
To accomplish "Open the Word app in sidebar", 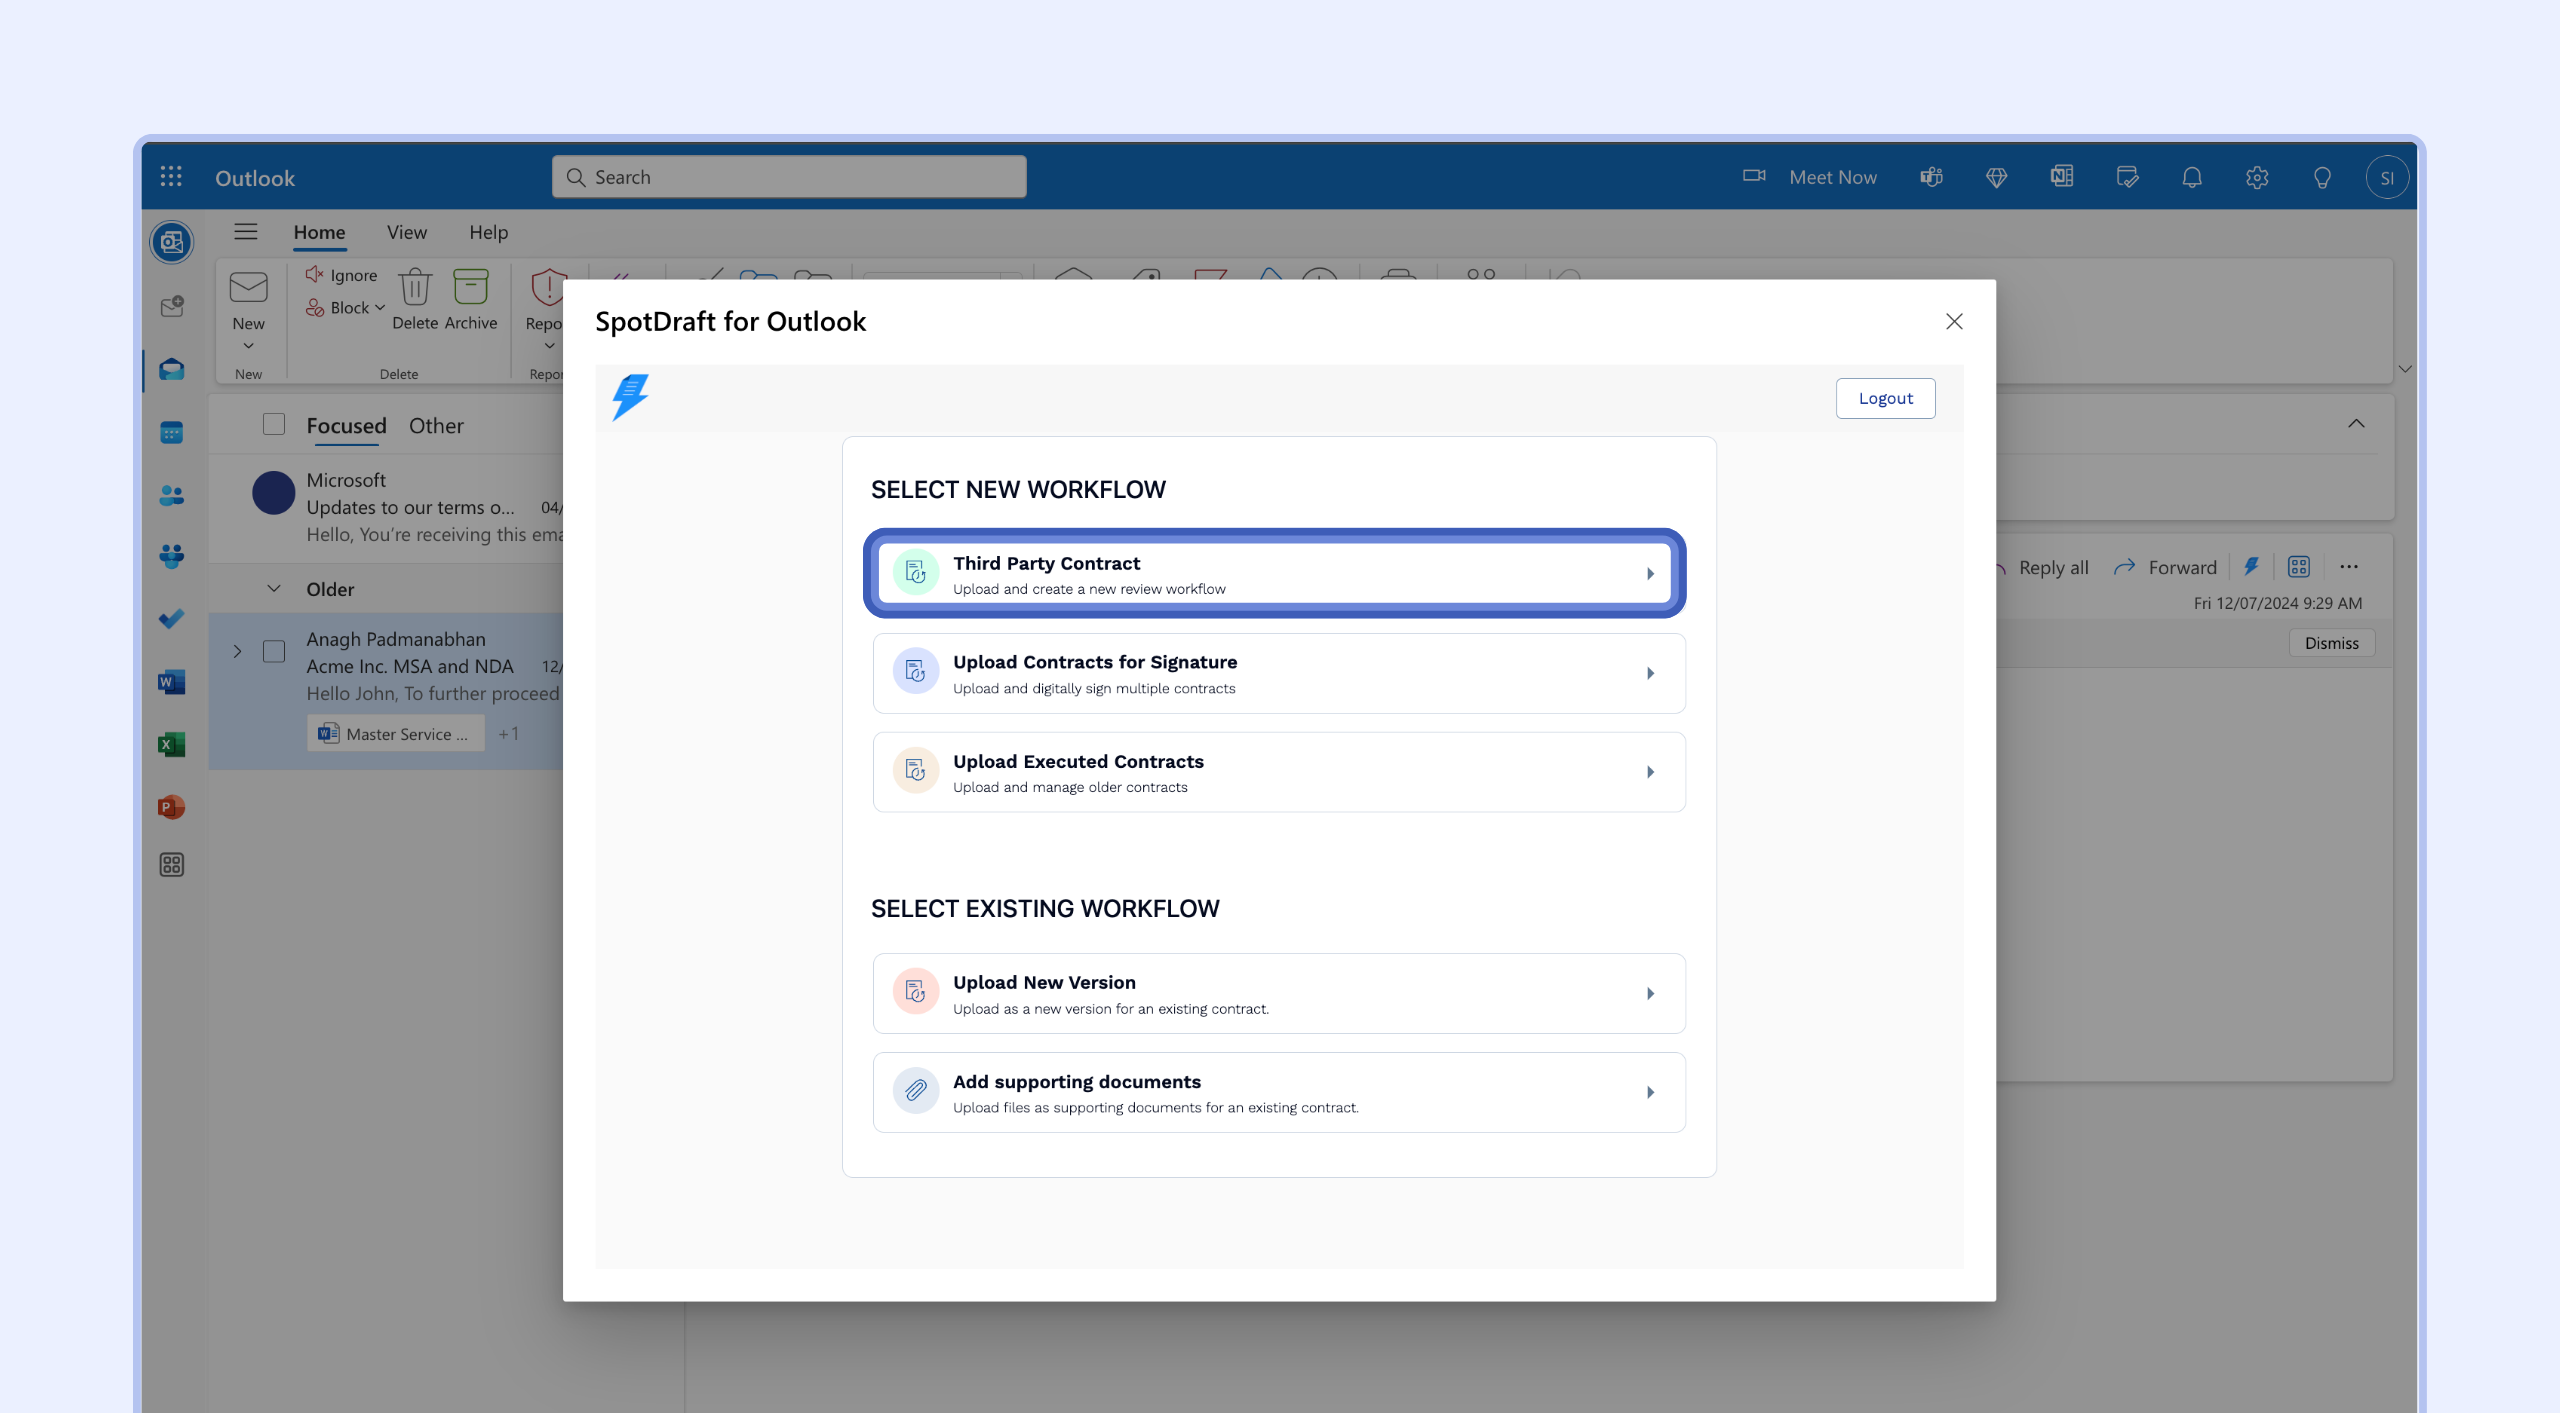I will click(171, 682).
